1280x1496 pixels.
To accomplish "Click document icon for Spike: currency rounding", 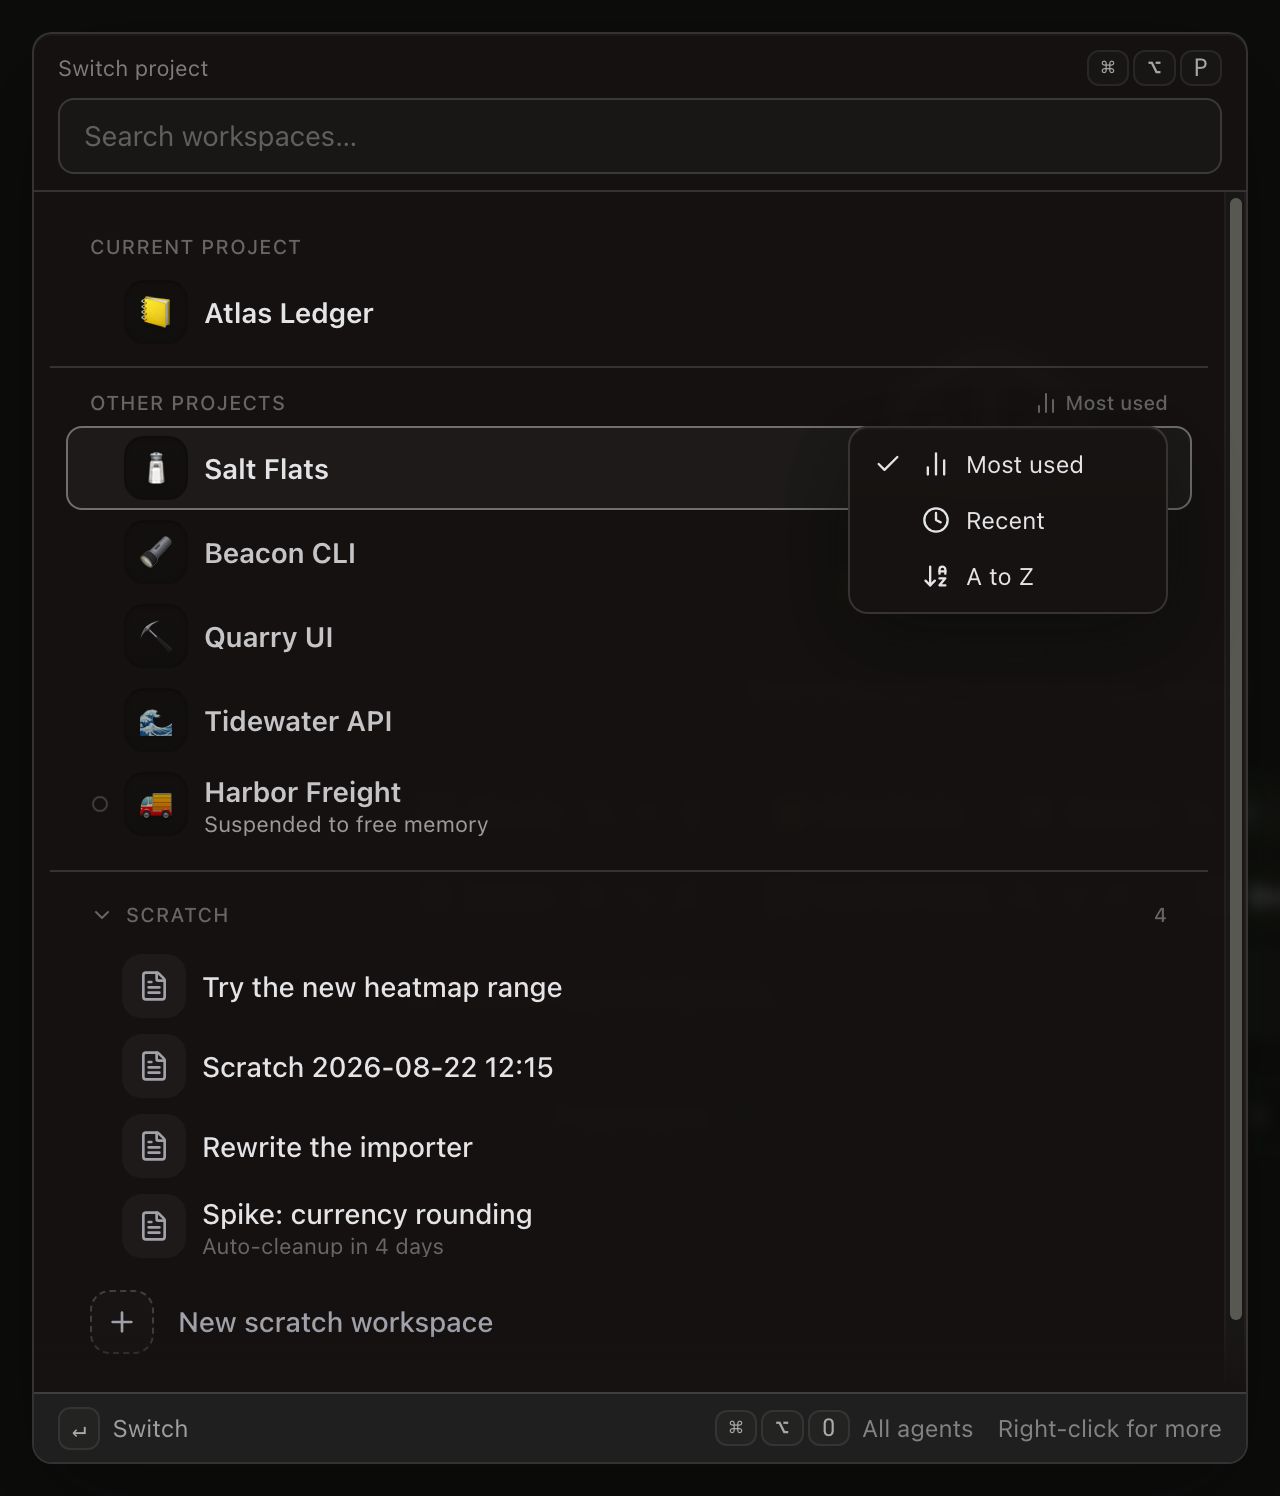I will coord(154,1226).
